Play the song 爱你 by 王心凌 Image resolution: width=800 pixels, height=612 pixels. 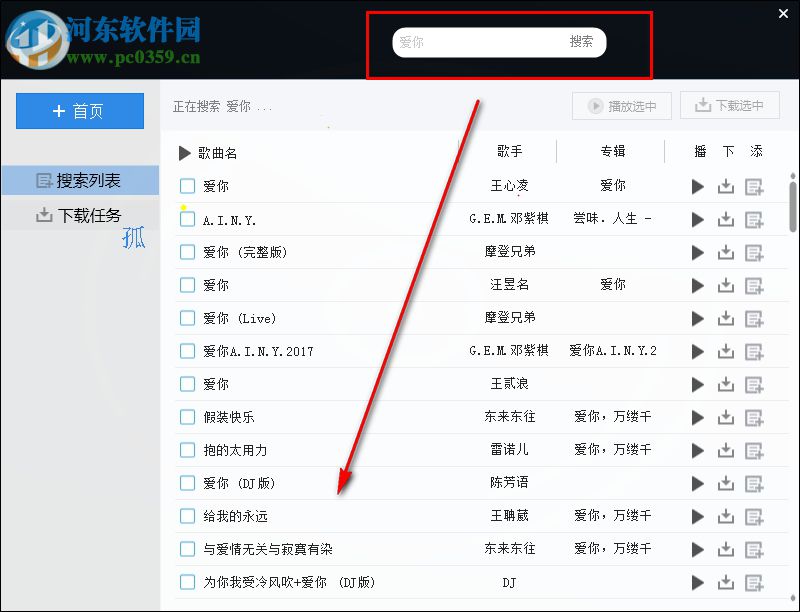click(x=698, y=186)
